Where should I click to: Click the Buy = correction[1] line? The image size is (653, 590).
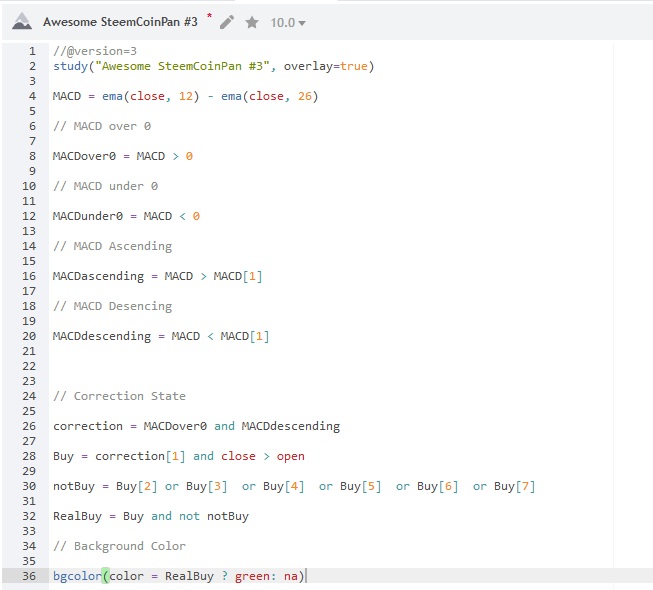coord(179,456)
